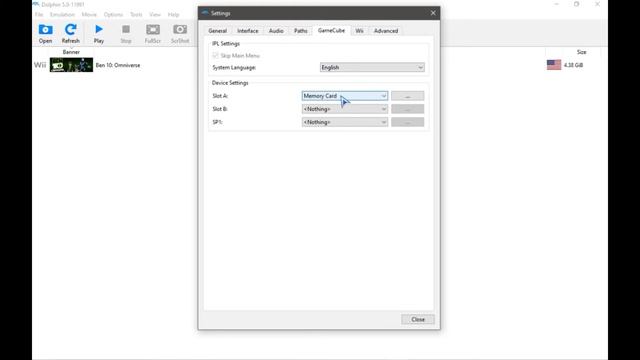Click the Close button in Settings
640x360 pixels.
[418, 320]
